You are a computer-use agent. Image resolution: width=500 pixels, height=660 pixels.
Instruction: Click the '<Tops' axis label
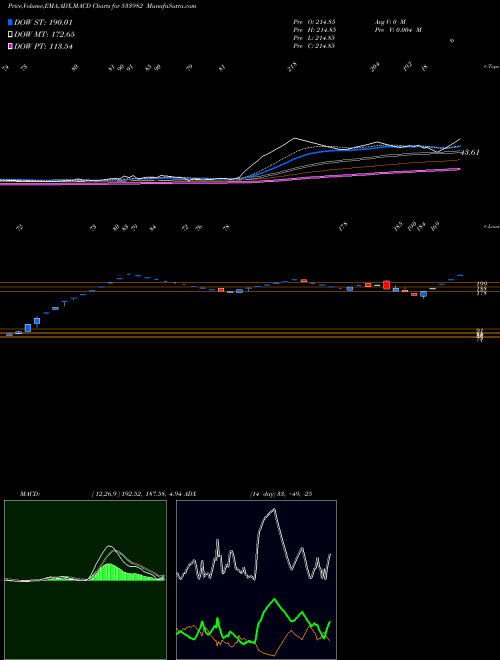[x=492, y=67]
